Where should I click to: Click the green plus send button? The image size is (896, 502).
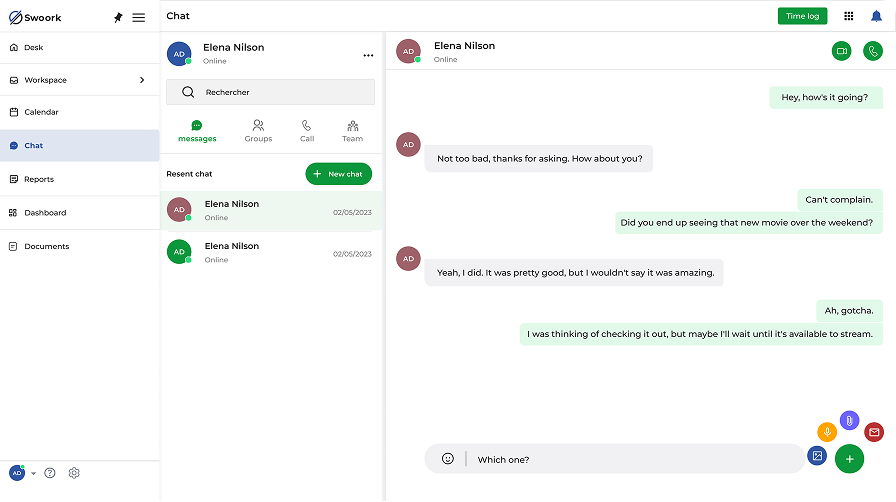(849, 459)
